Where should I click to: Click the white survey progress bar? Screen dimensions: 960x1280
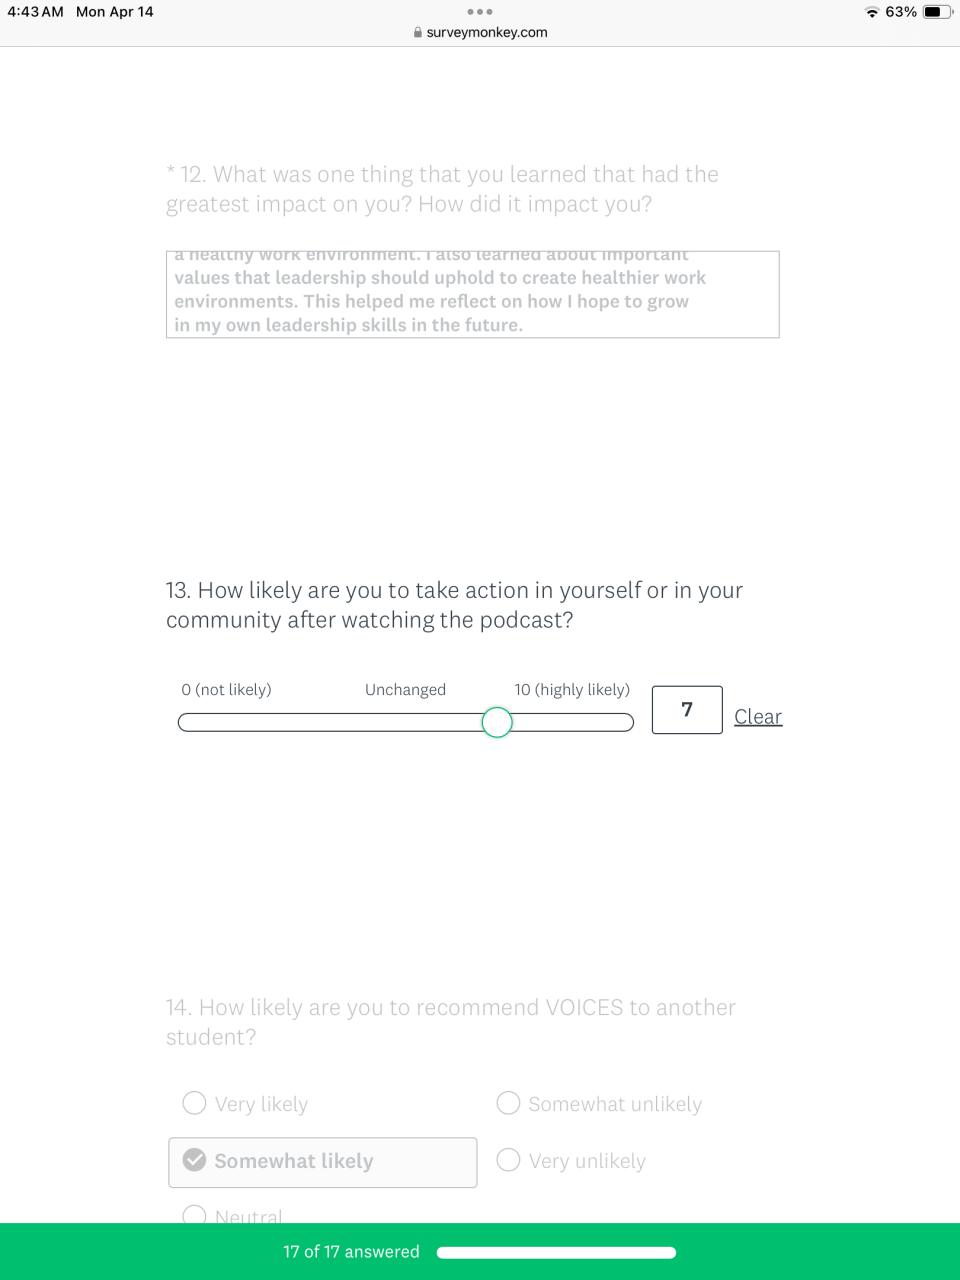pos(556,1252)
